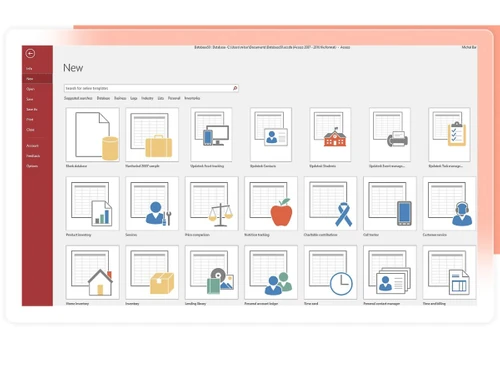Choose Services template with technician icon
Image resolution: width=500 pixels, height=375 pixels.
point(152,203)
